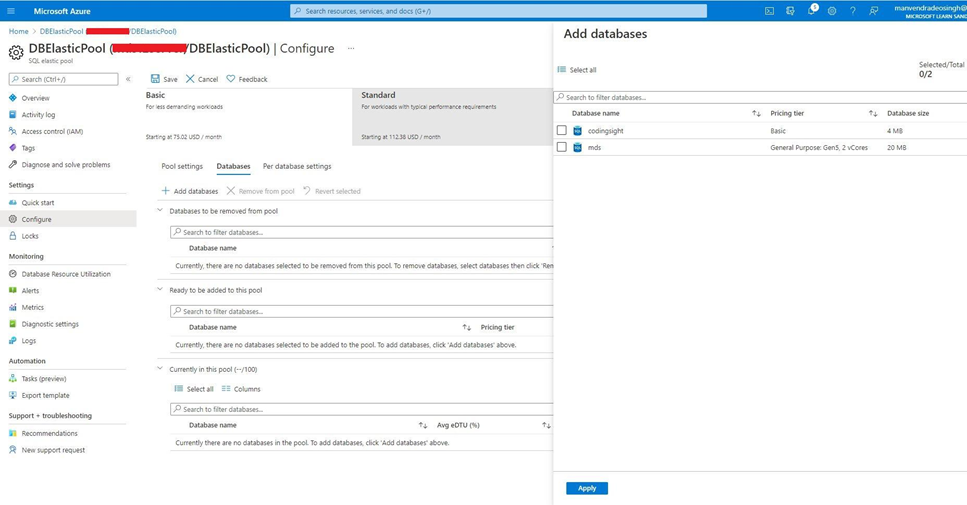Click the codingsight database name

click(x=606, y=131)
